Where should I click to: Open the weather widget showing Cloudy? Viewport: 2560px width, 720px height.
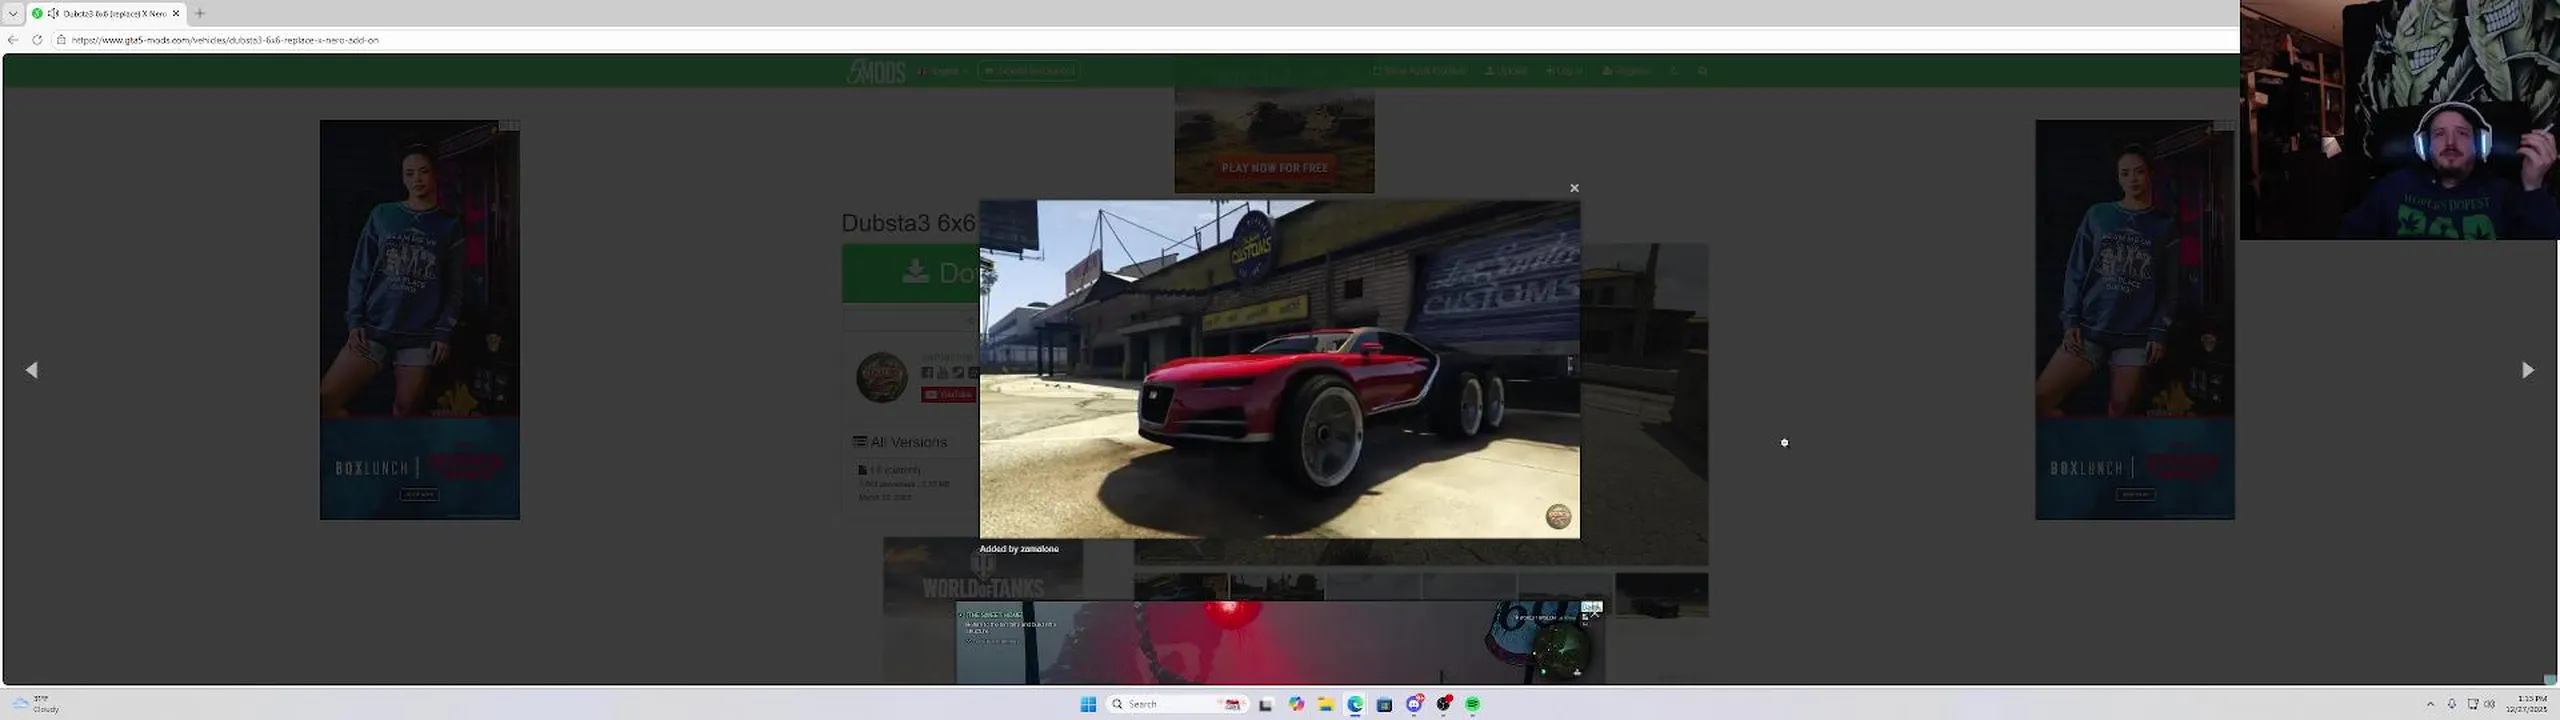[x=36, y=704]
